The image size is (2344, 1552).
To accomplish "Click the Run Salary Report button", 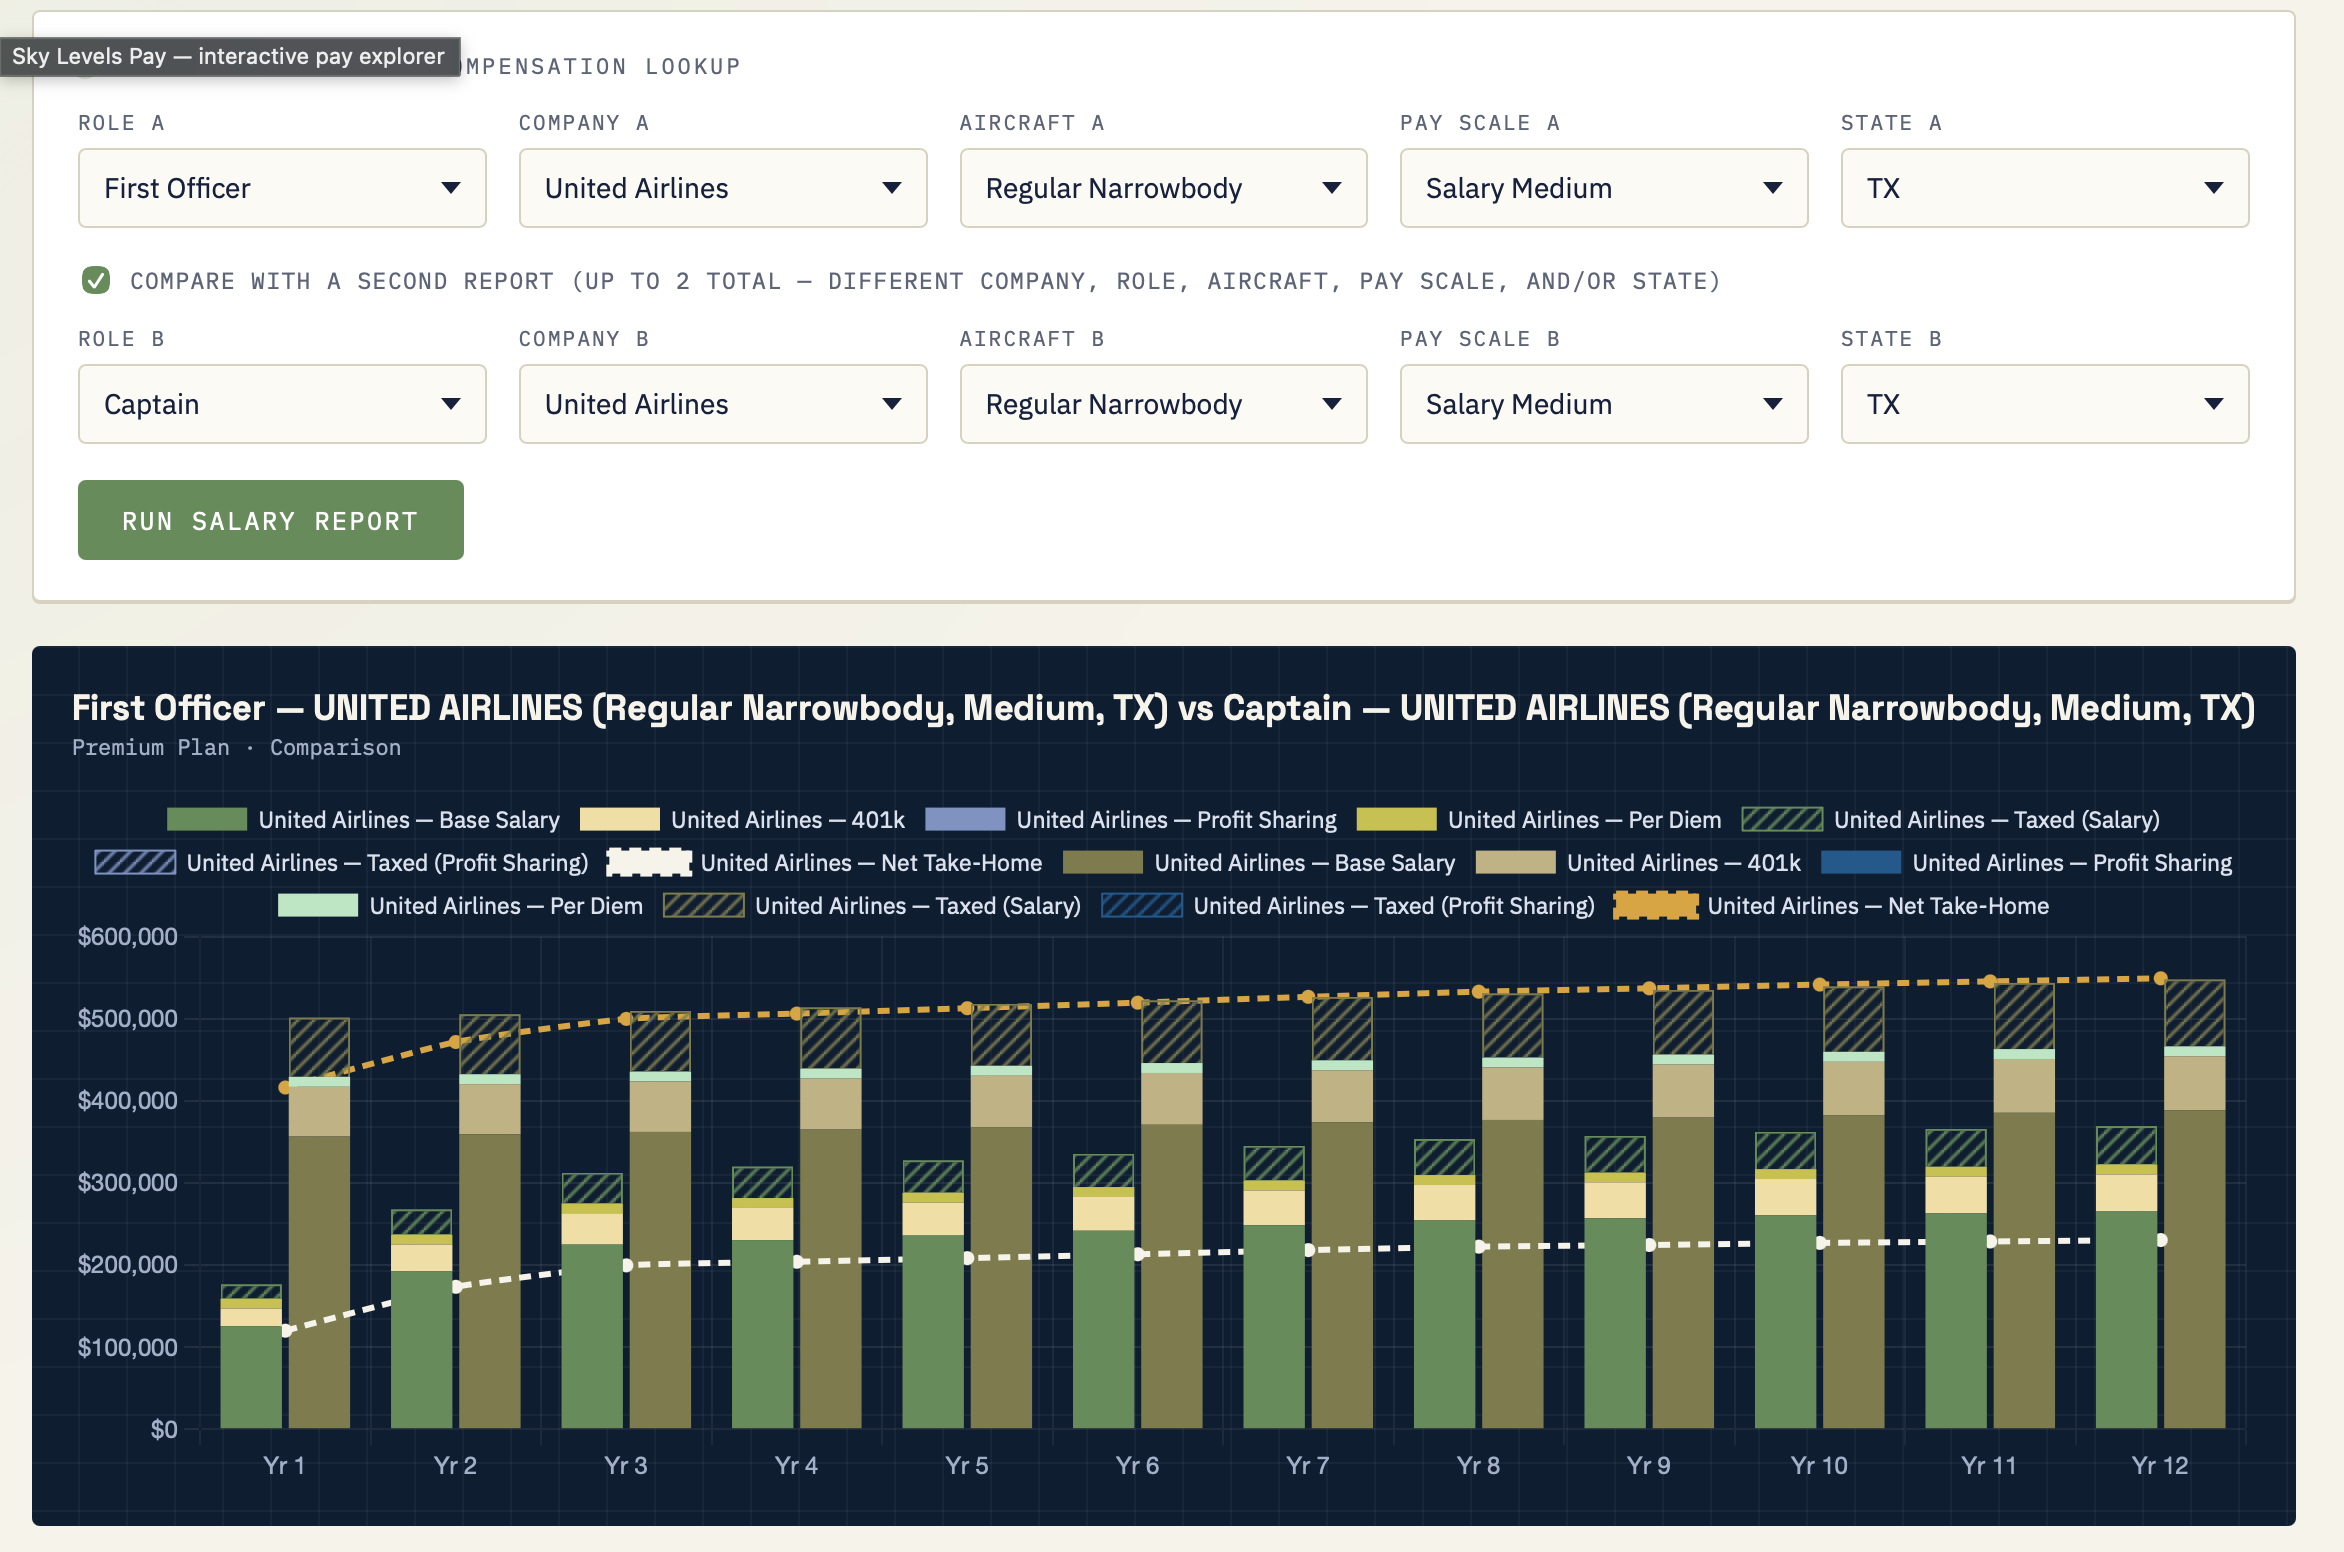I will click(271, 520).
